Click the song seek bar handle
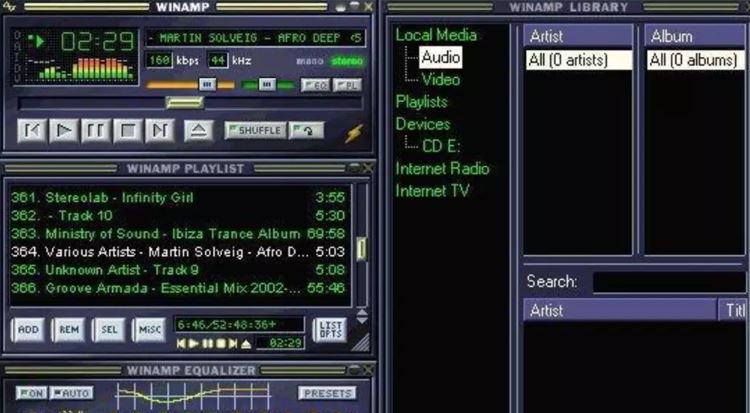The image size is (750, 413). pyautogui.click(x=185, y=102)
